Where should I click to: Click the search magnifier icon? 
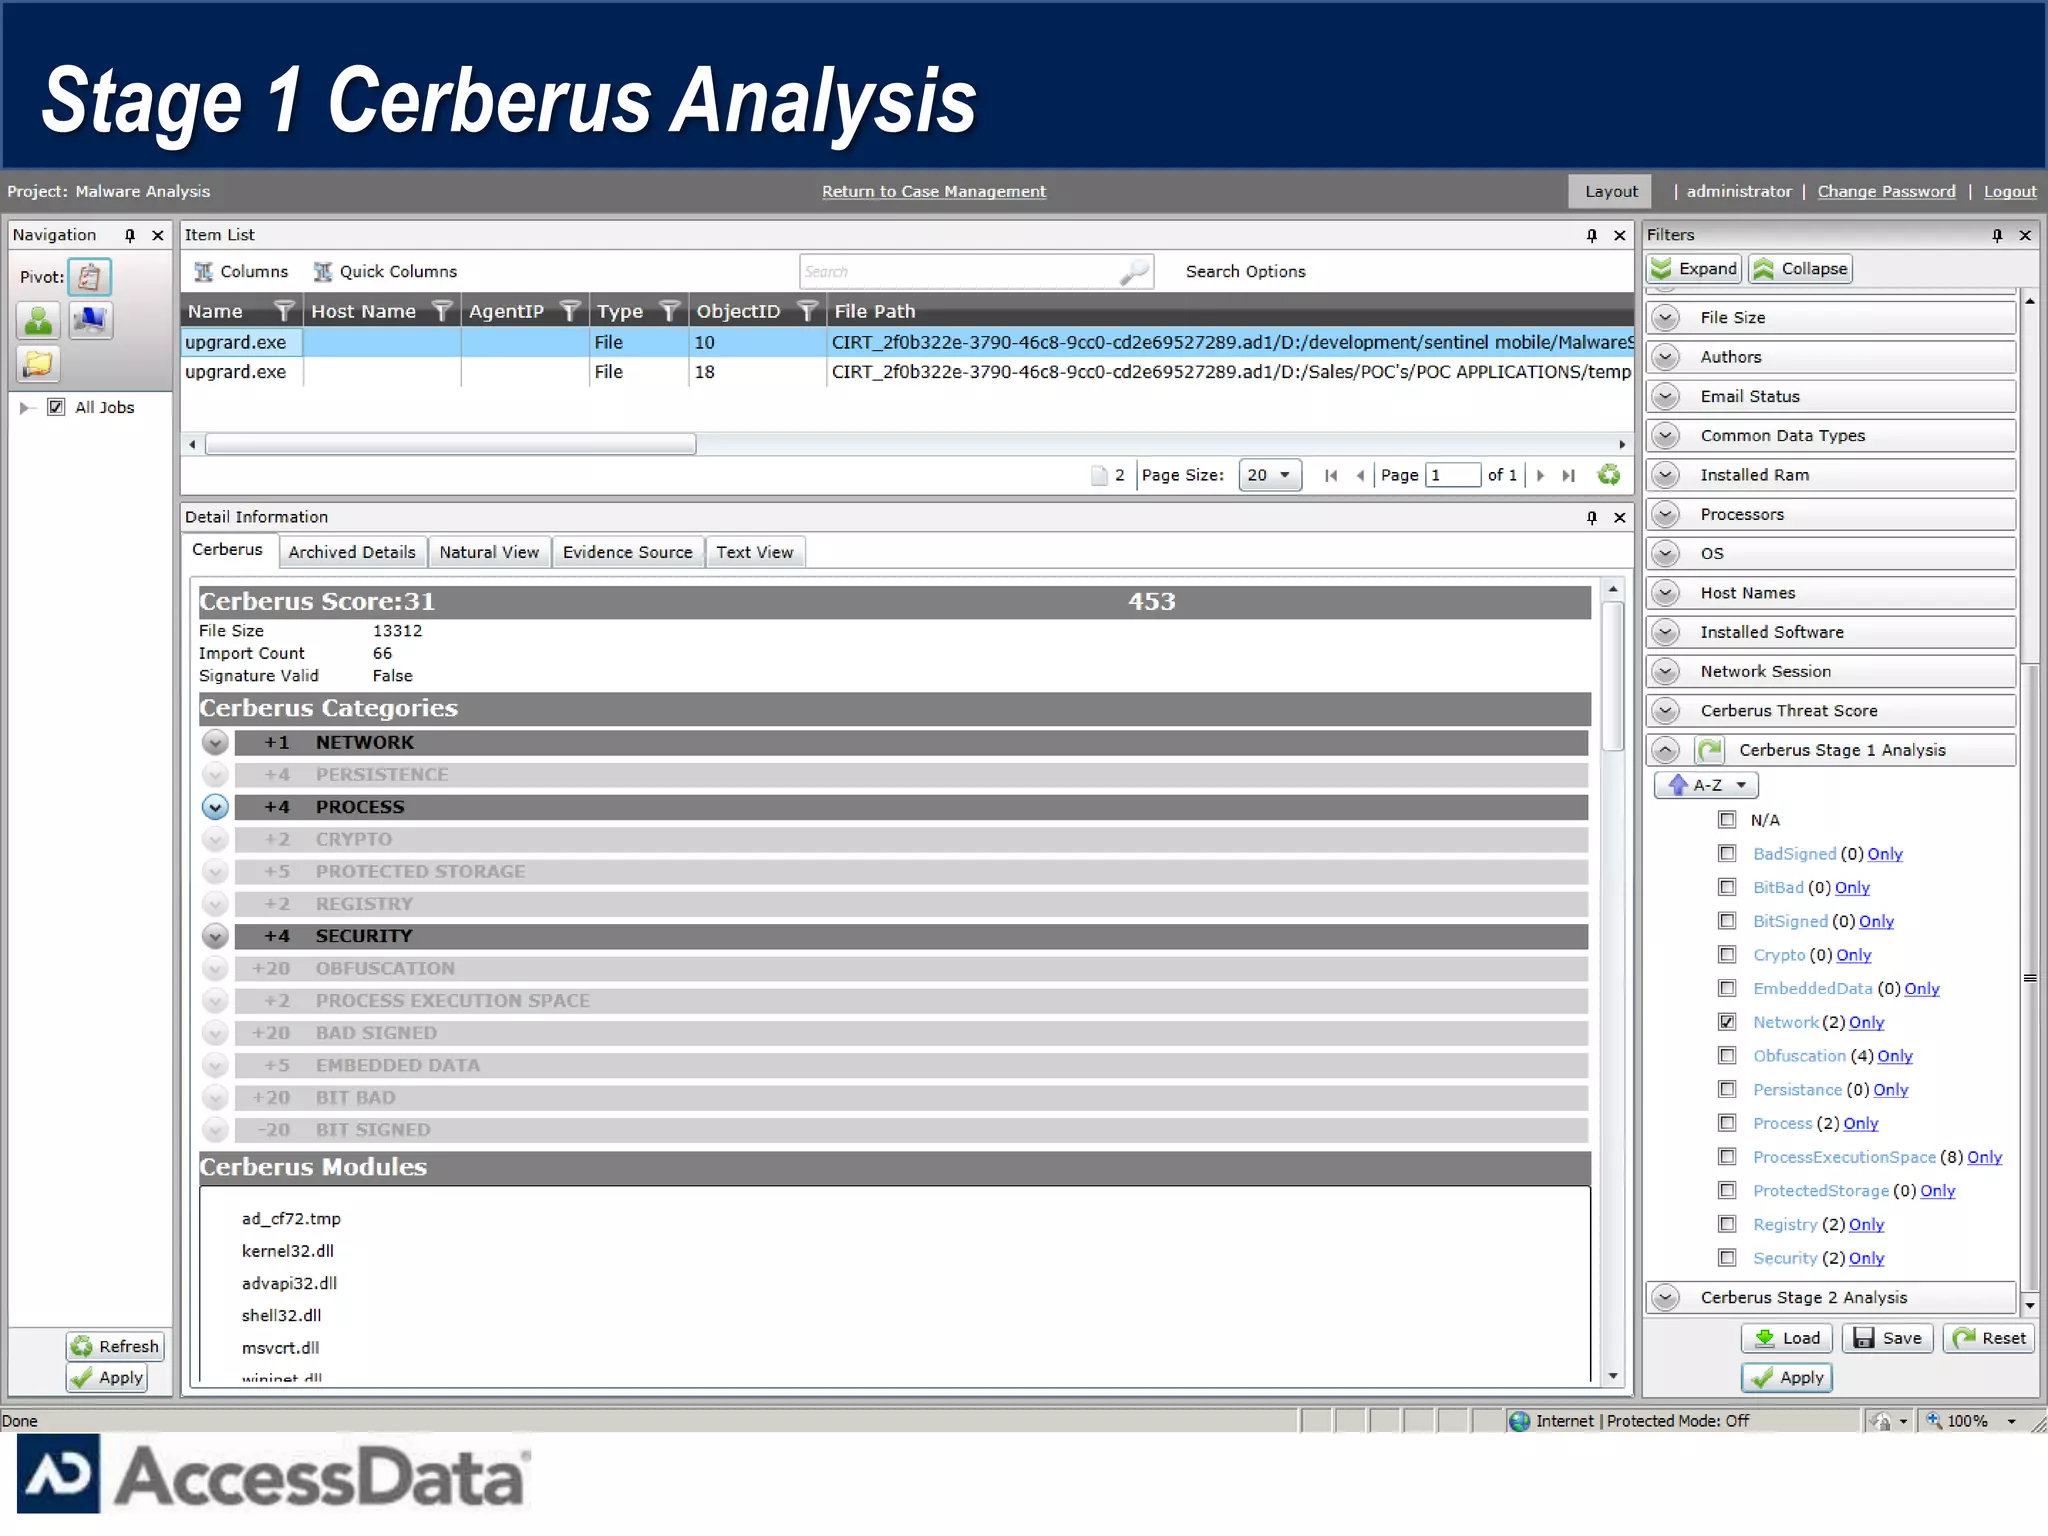tap(1134, 271)
